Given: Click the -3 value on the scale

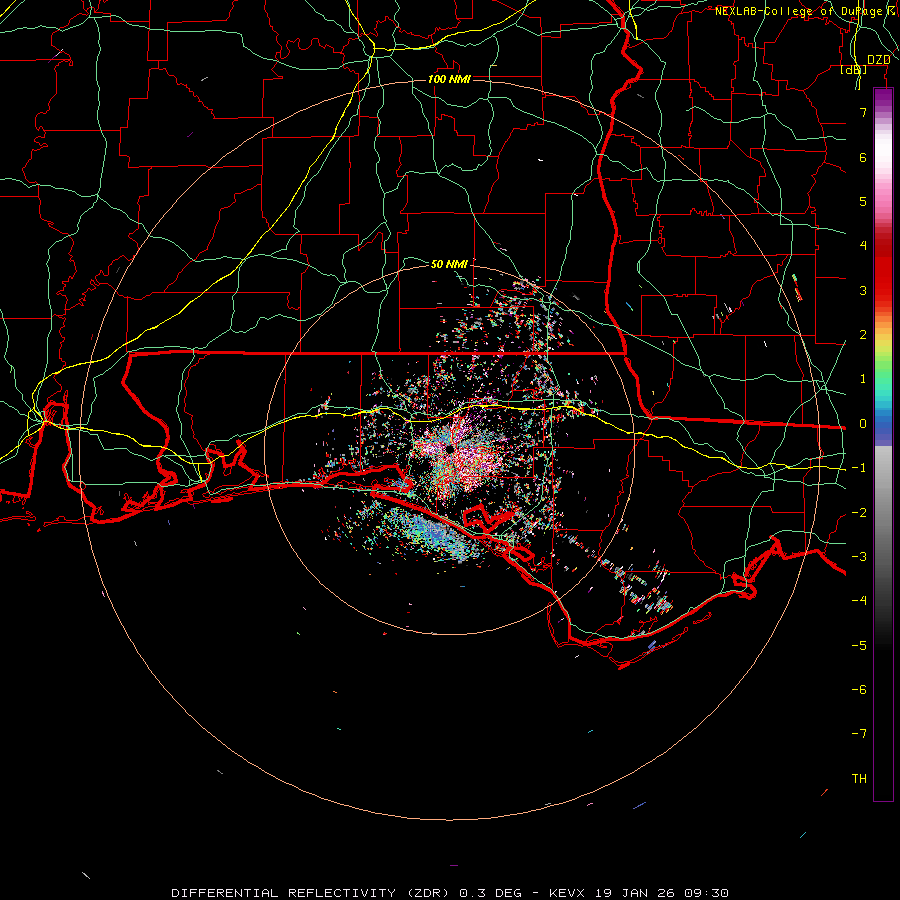Looking at the screenshot, I should 859,557.
